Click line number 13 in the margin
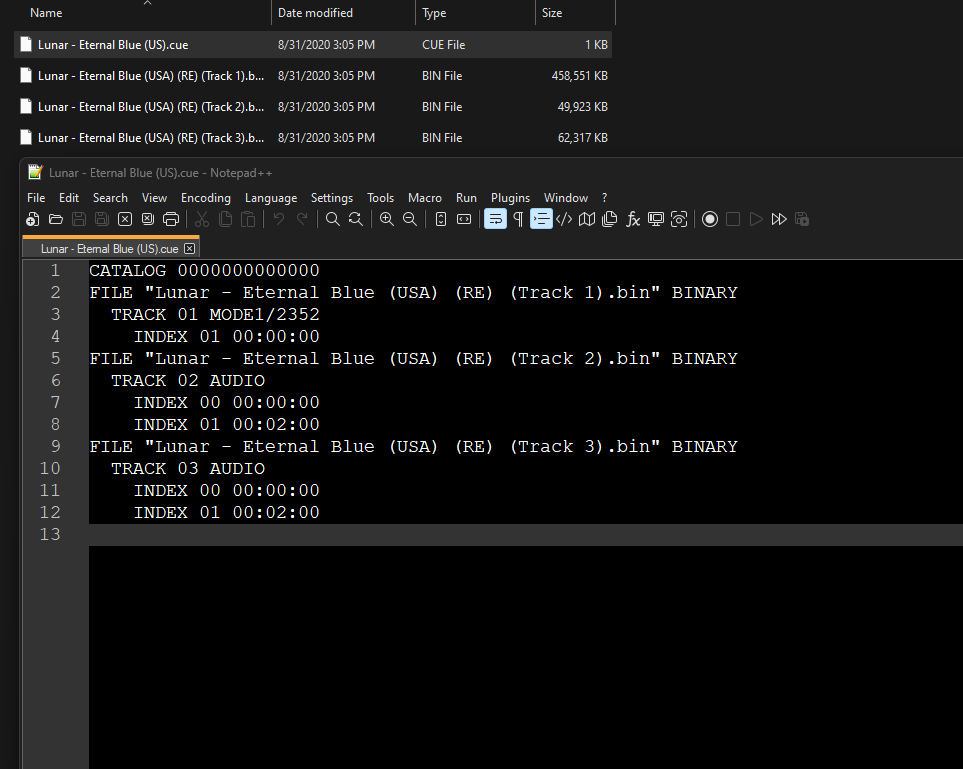Viewport: 963px width, 769px height. [50, 534]
